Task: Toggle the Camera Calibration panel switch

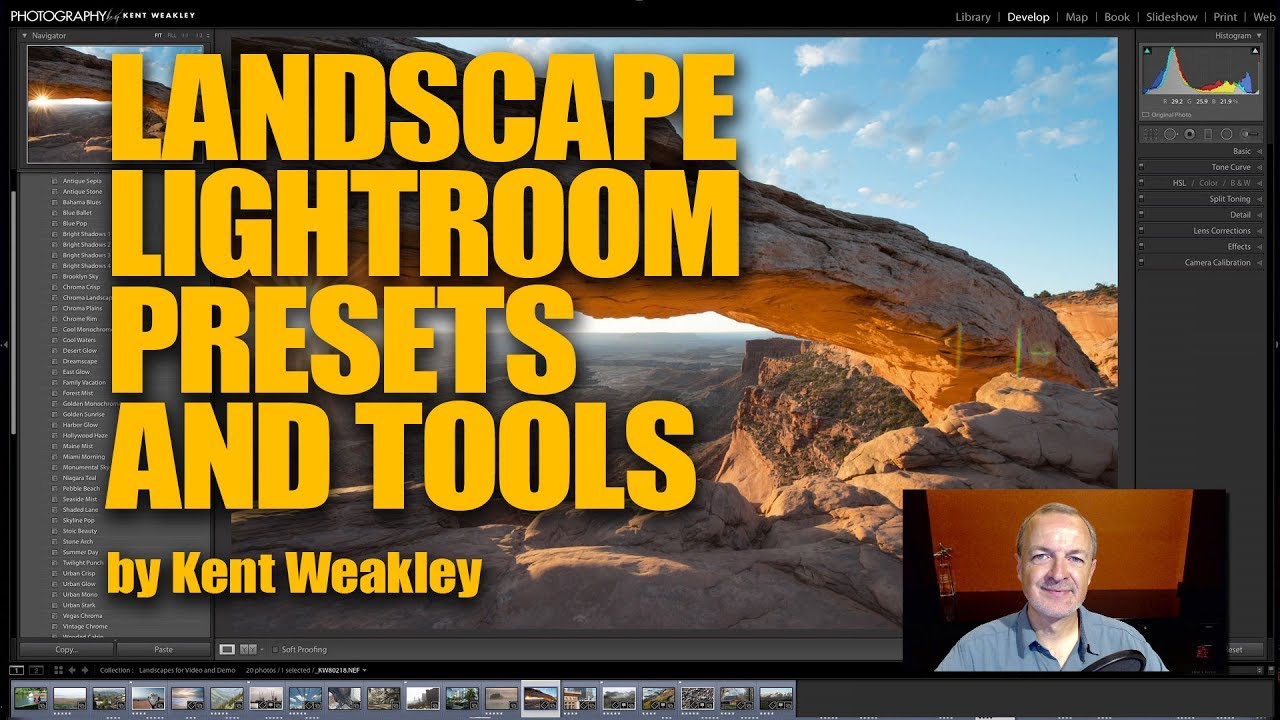Action: coord(1142,262)
